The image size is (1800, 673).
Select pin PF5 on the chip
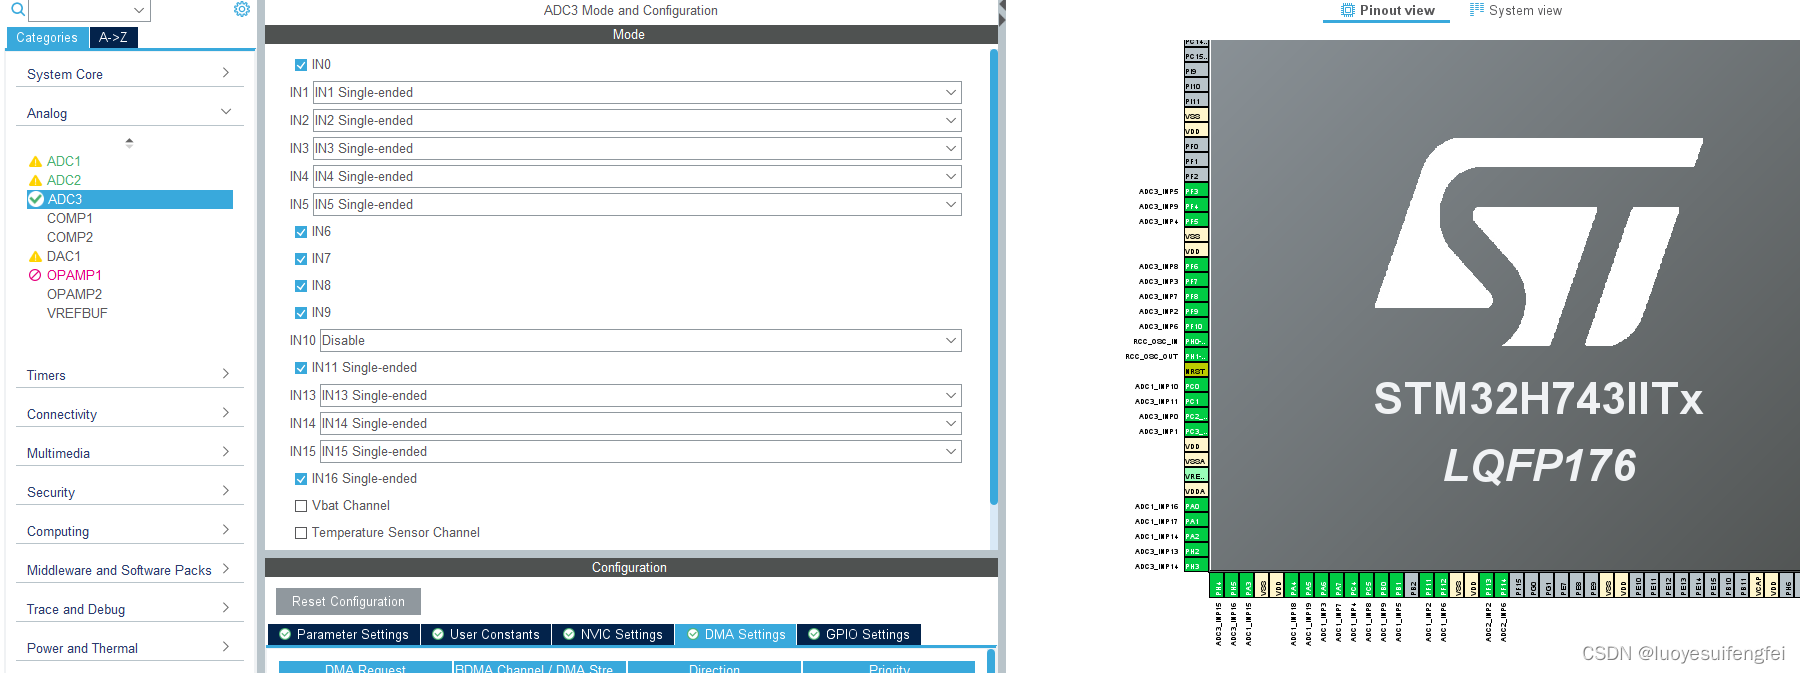click(x=1196, y=221)
